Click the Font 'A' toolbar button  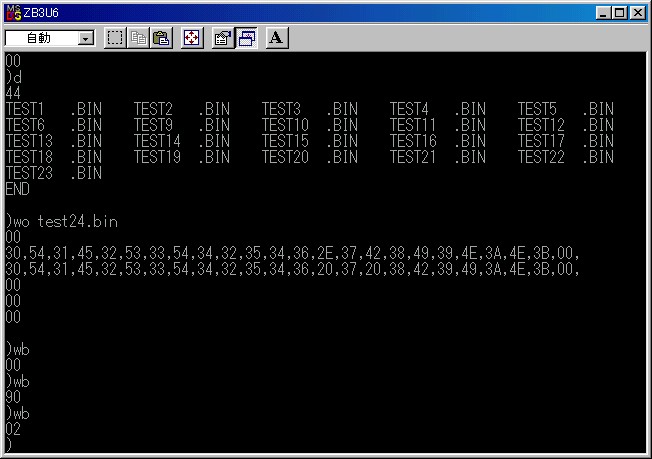point(277,38)
